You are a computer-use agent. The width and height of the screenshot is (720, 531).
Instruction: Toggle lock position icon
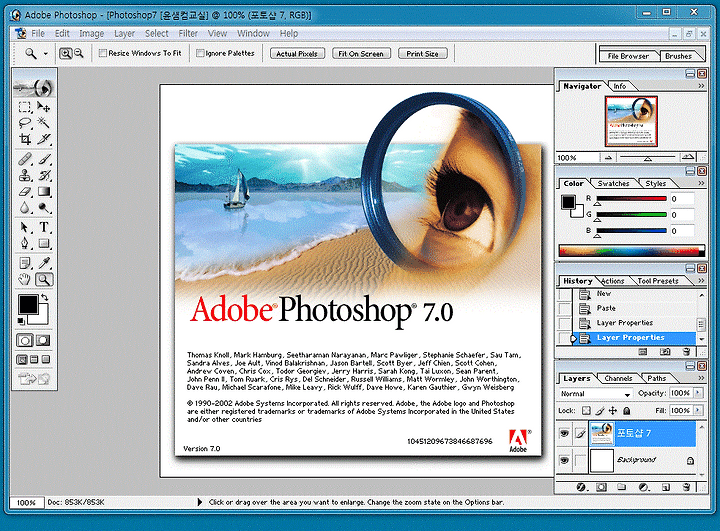point(613,411)
